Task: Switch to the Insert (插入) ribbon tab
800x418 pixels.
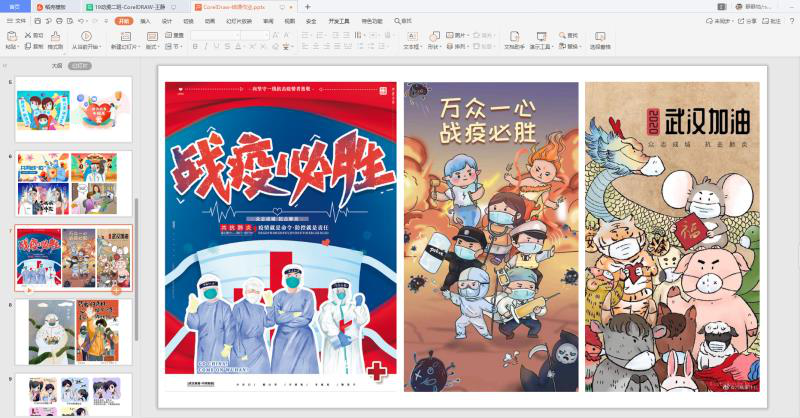Action: 145,21
